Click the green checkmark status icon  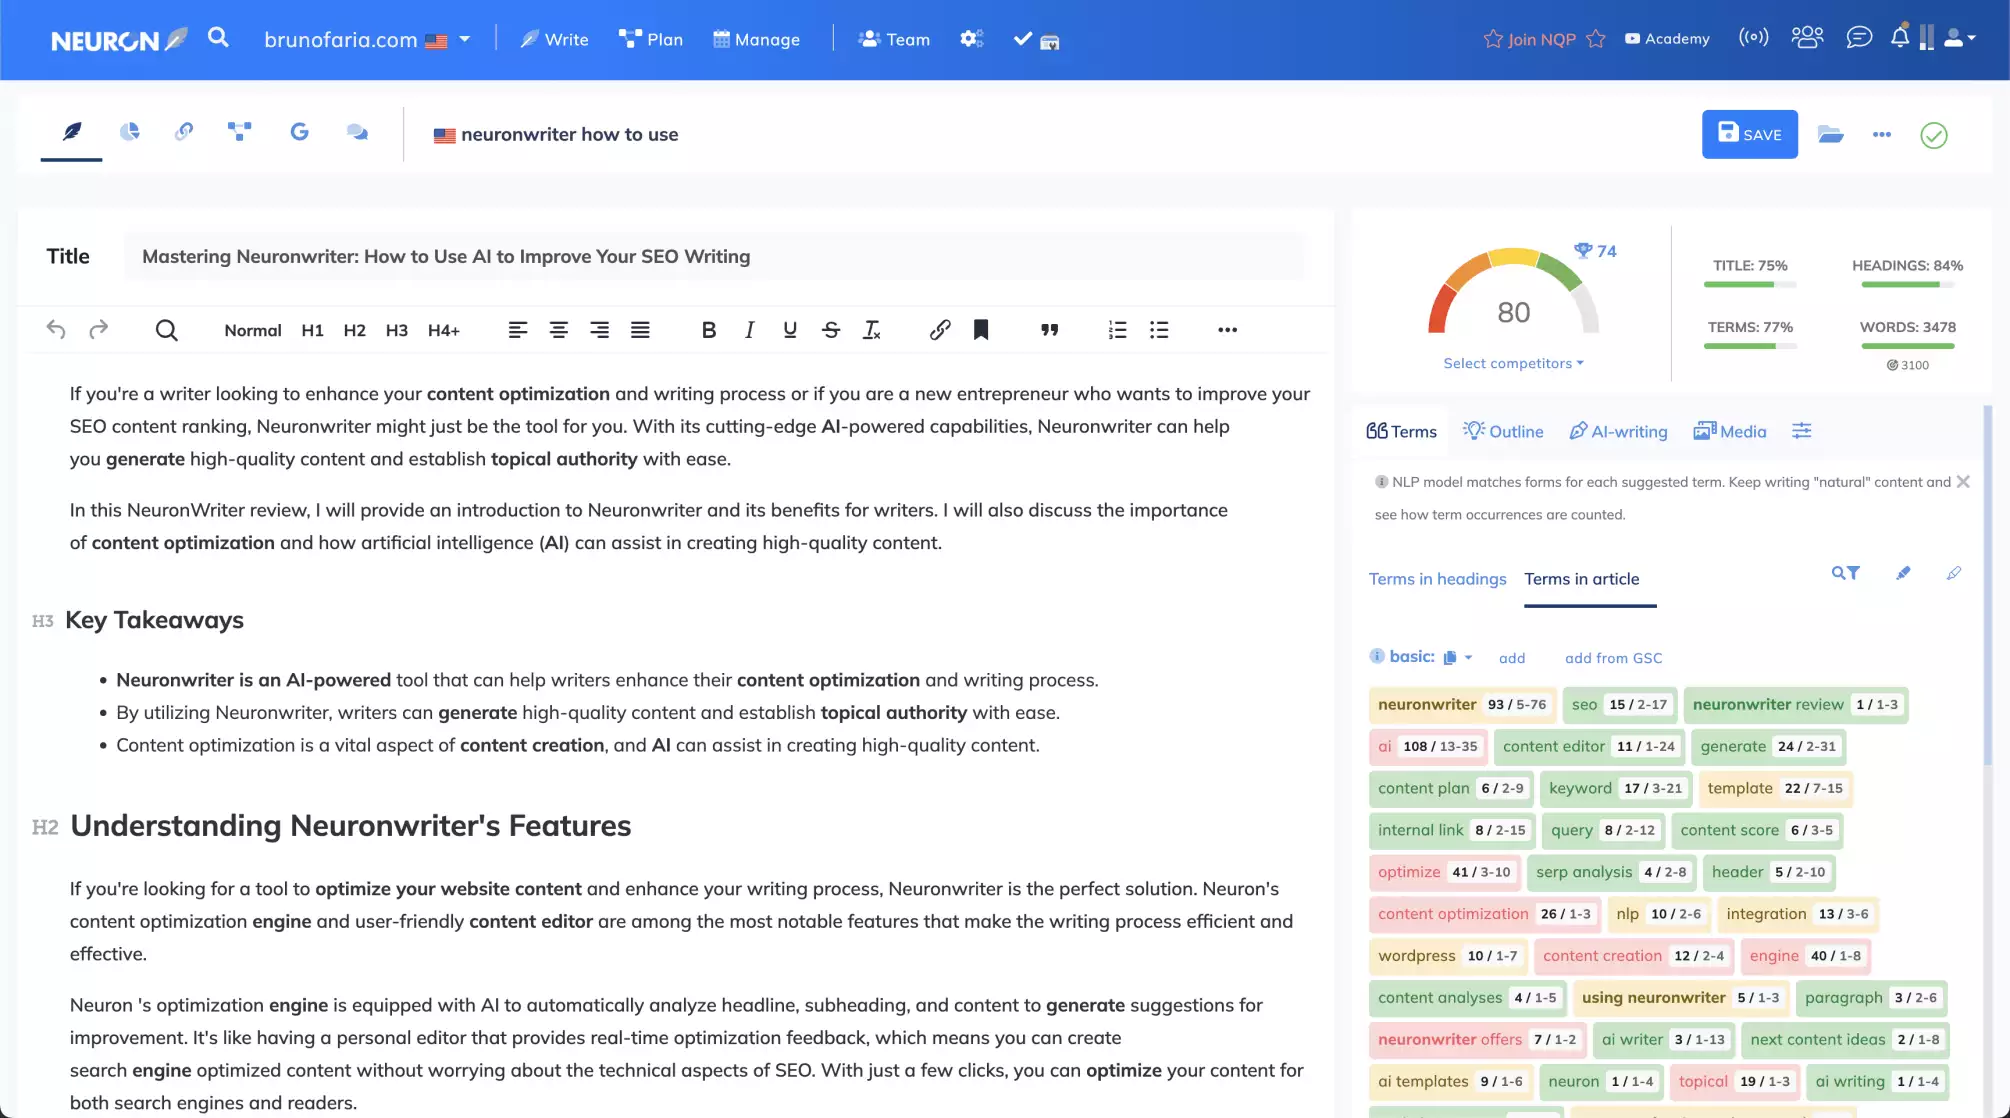tap(1934, 135)
